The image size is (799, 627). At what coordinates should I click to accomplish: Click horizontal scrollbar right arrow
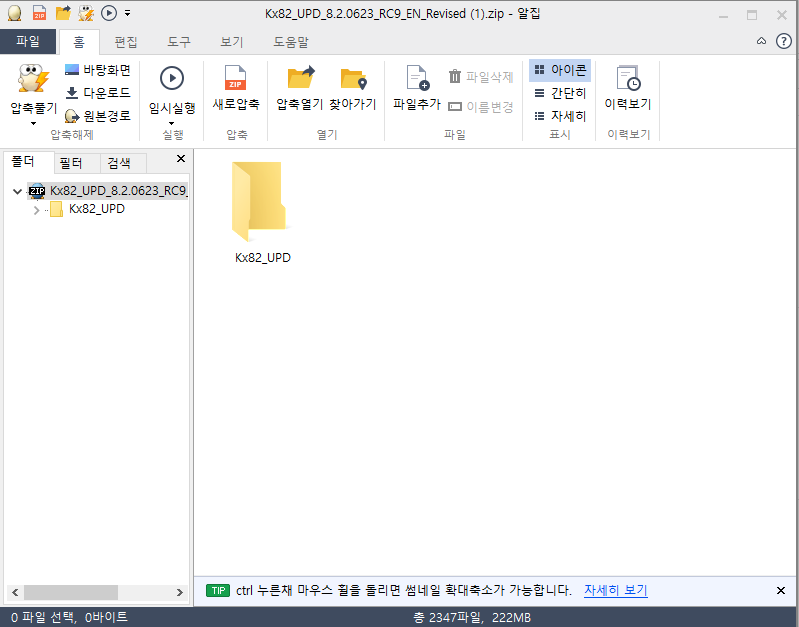point(179,592)
